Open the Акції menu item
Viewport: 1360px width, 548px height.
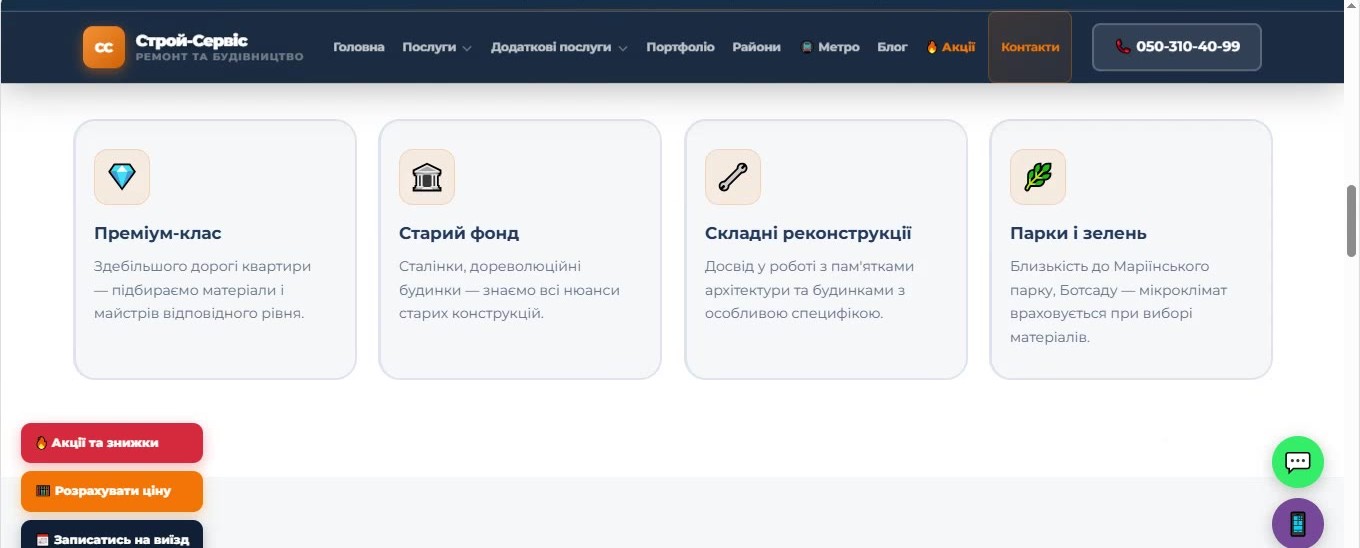(x=951, y=47)
